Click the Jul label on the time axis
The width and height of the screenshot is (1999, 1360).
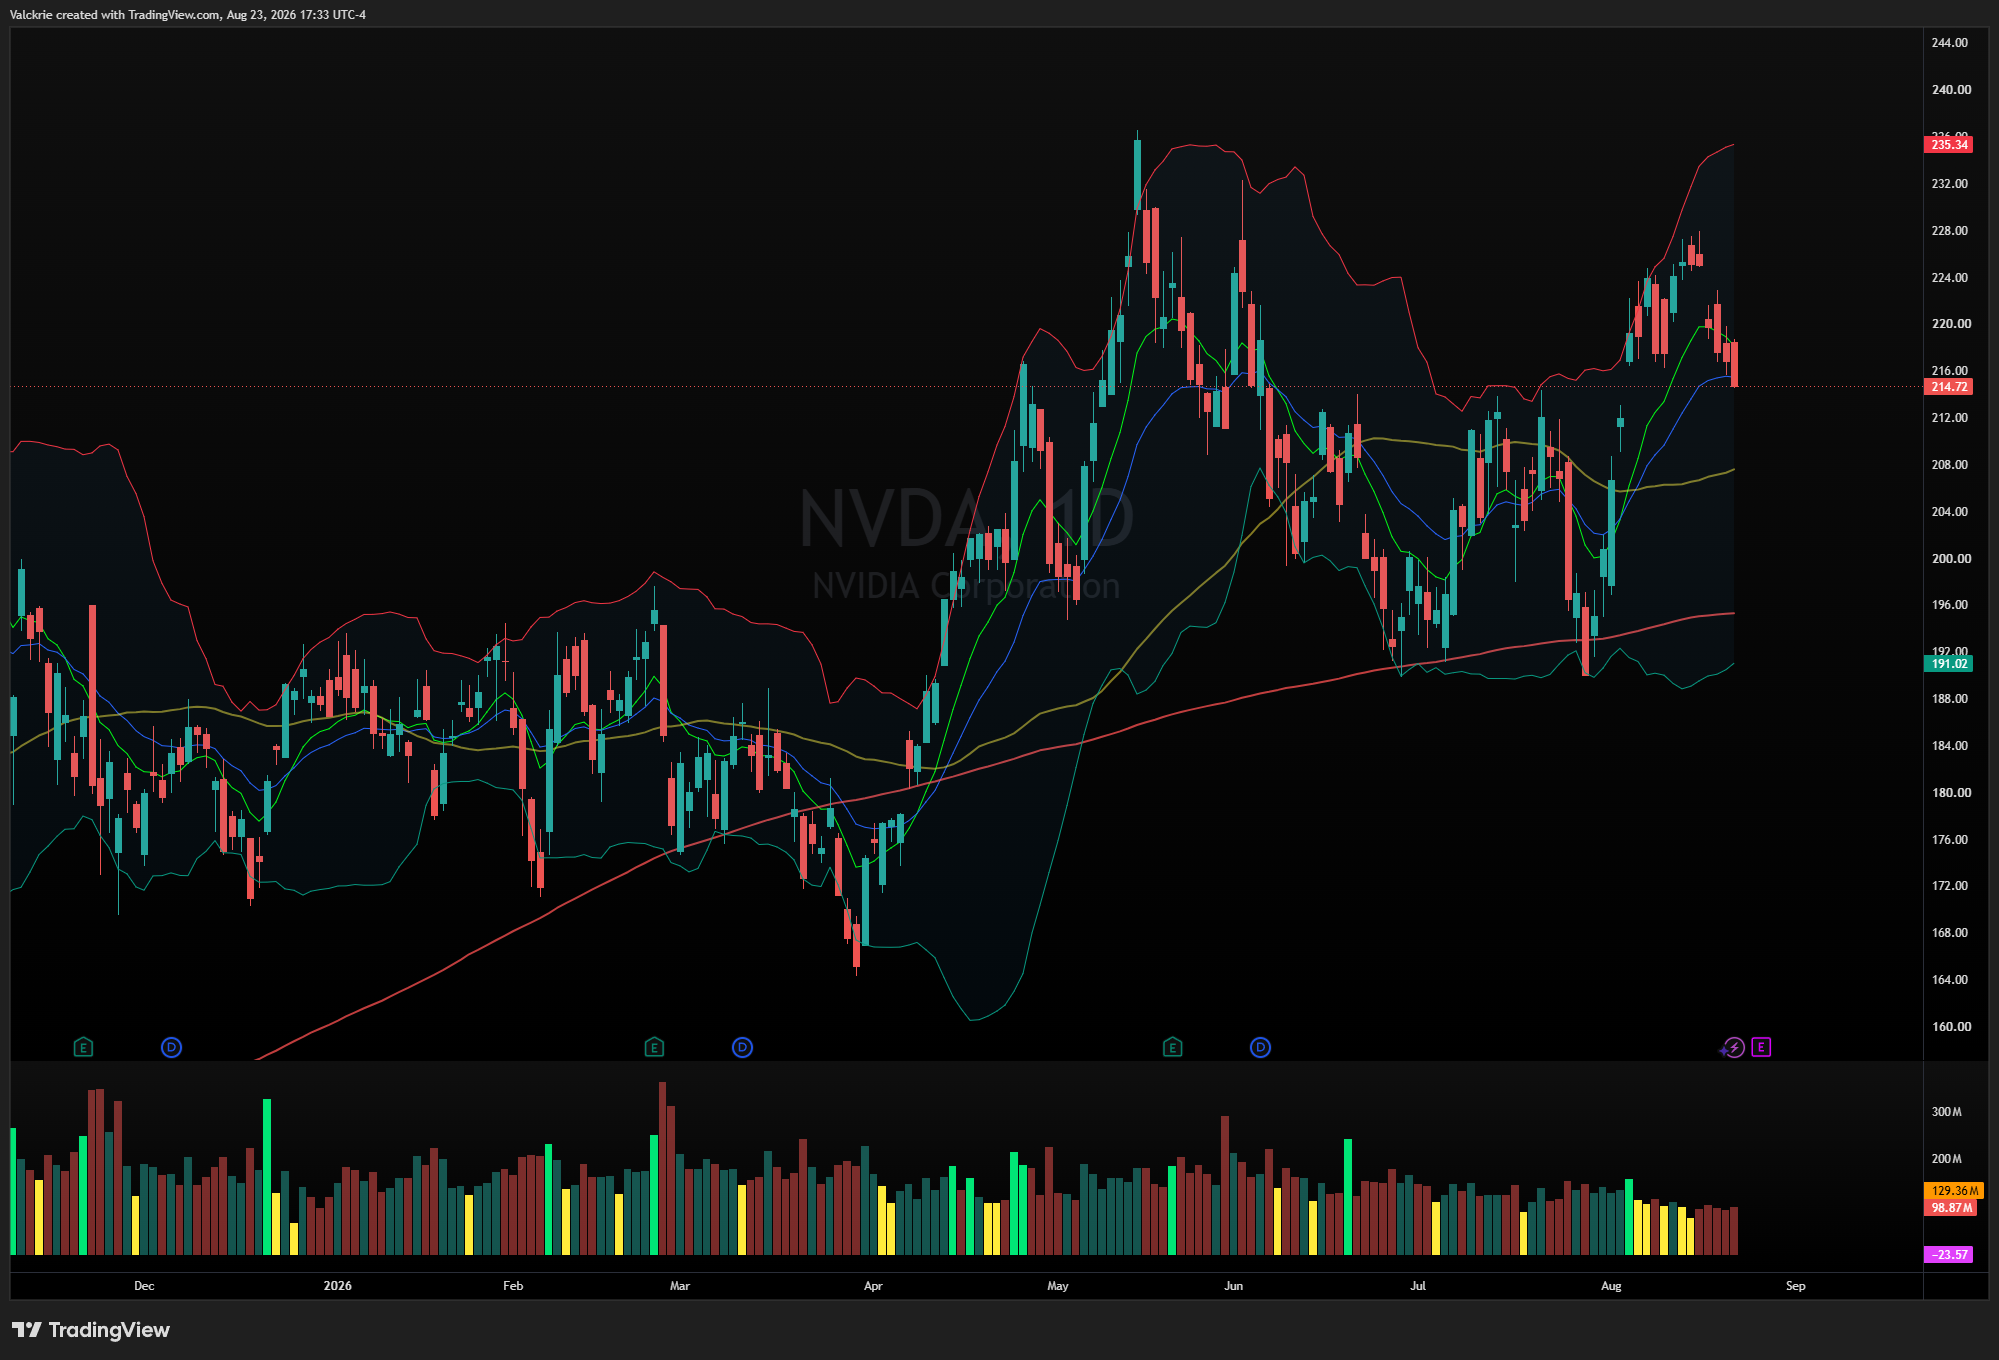[1418, 1286]
